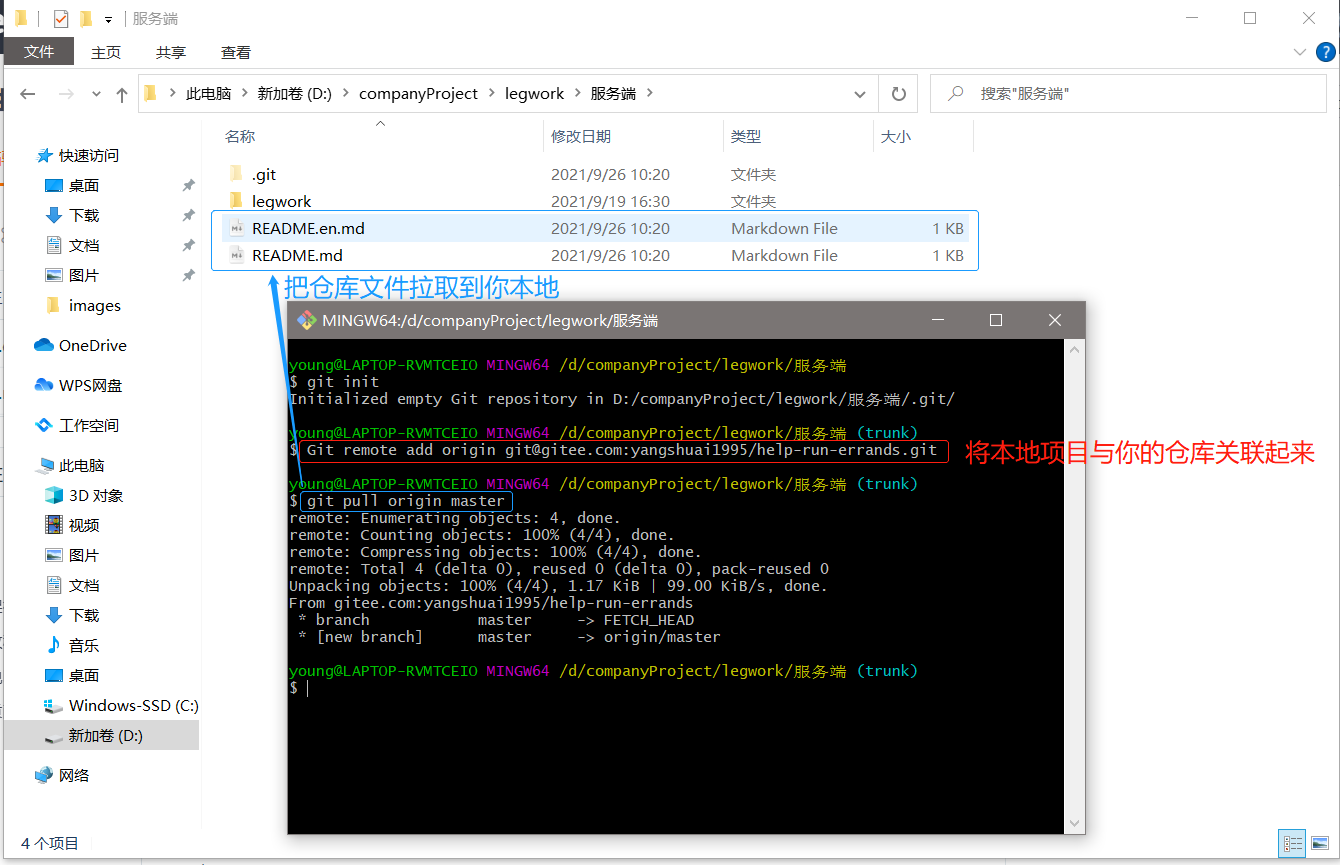Expand the ribbon with the chevron
Image resolution: width=1340 pixels, height=865 pixels.
click(x=1299, y=52)
